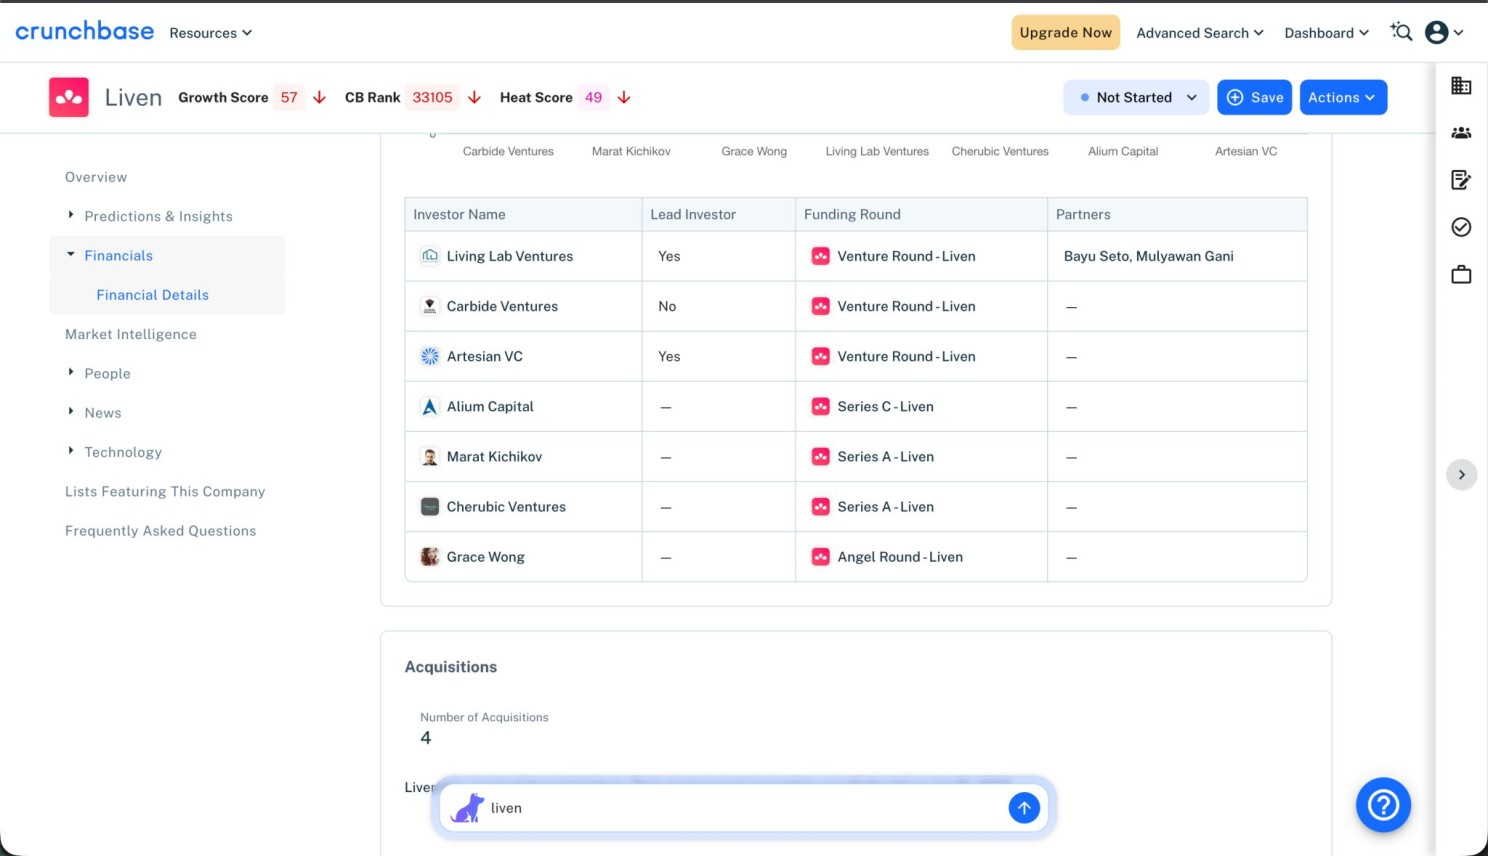Expand the right side panel chevron
This screenshot has width=1488, height=856.
point(1461,475)
